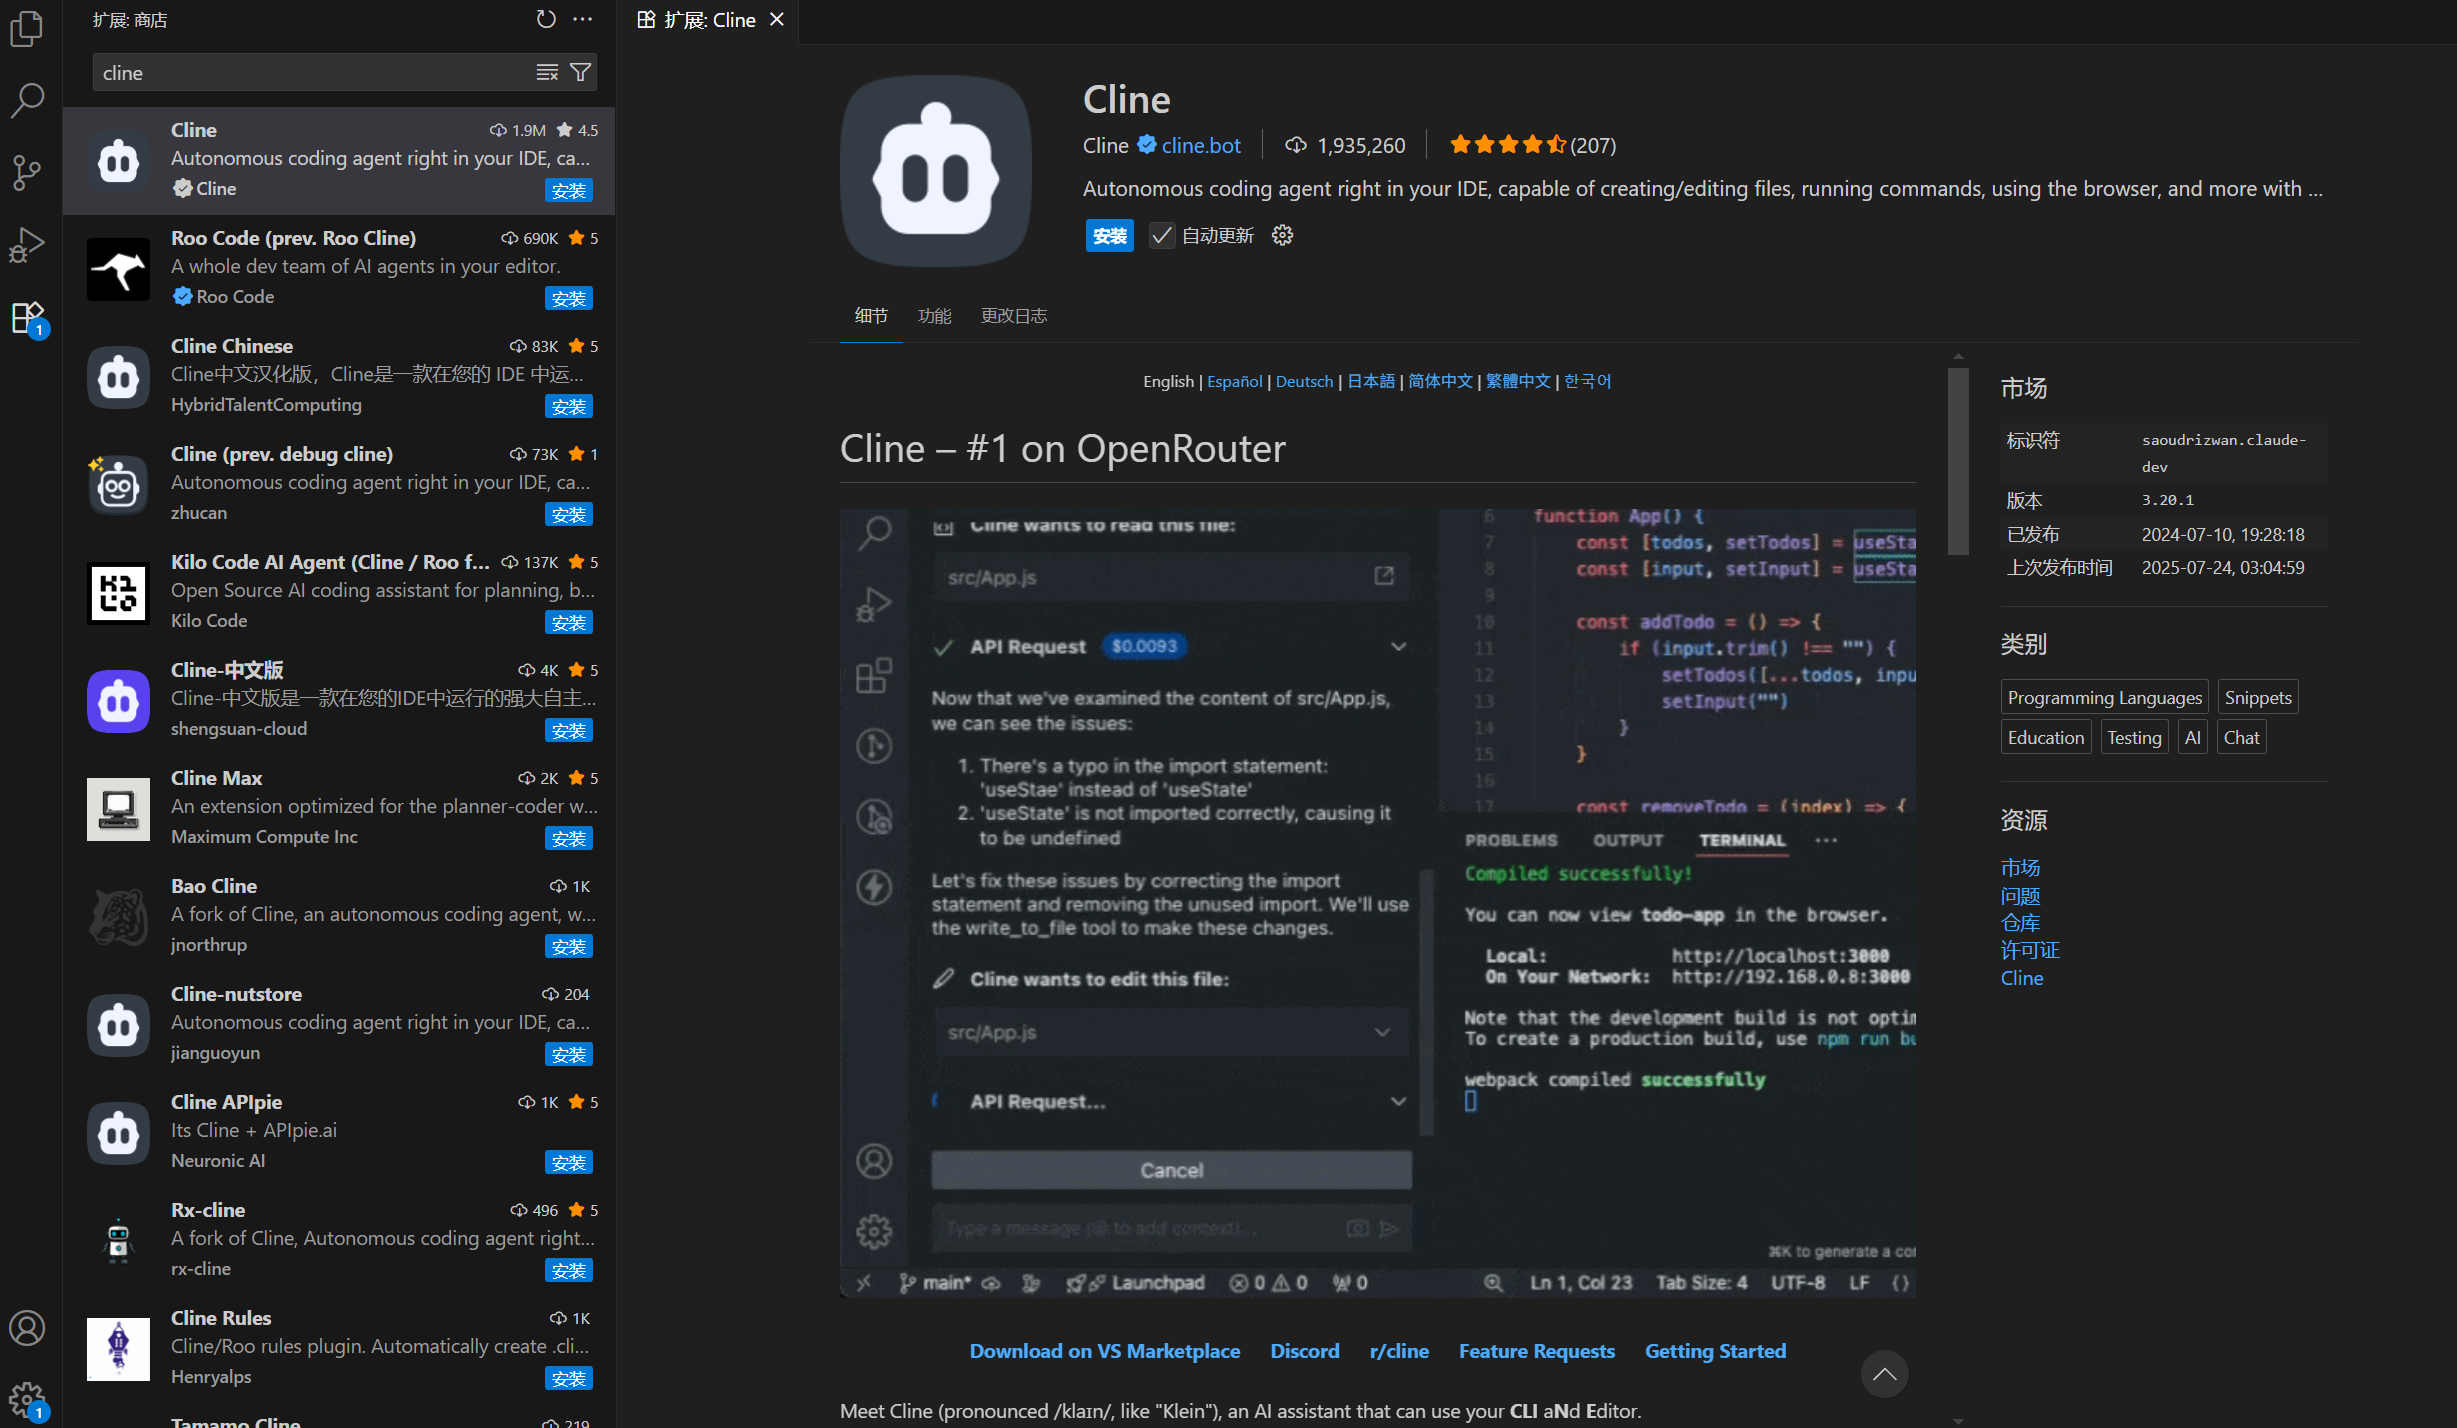Screen dimensions: 2457x1428
Task: Open the Accounts icon at the bottom
Action: (x=27, y=1328)
